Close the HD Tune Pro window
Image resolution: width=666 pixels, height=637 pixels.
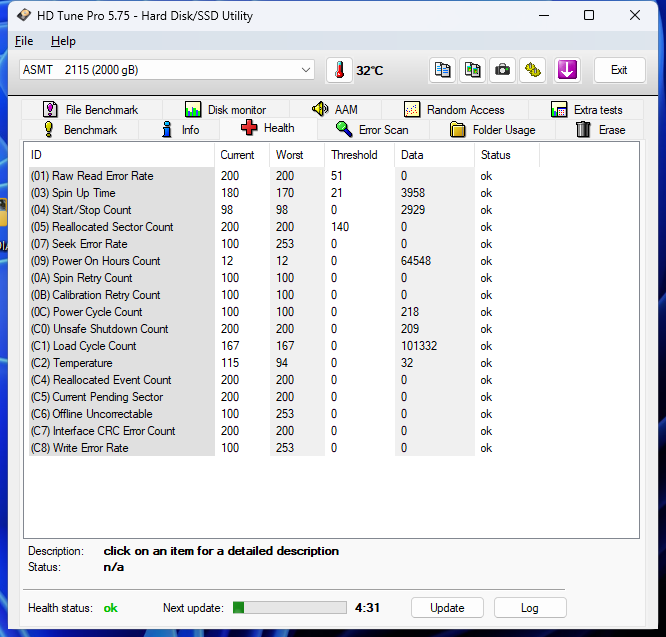[635, 16]
